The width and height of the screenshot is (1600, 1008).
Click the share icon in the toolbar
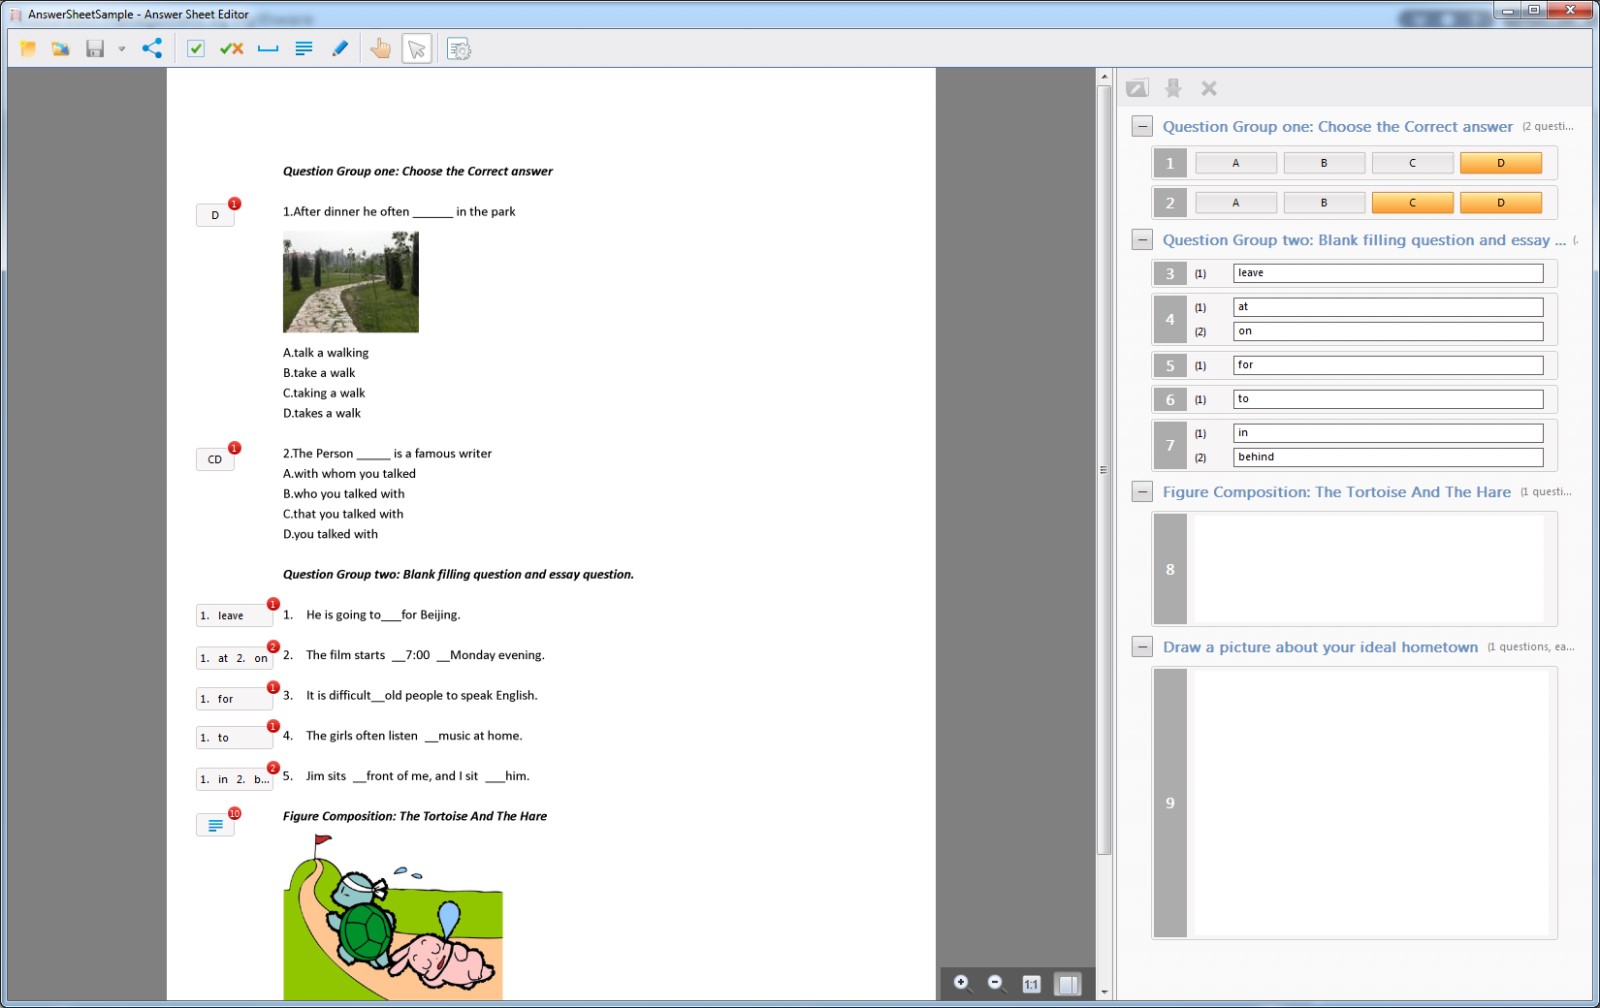pos(151,48)
